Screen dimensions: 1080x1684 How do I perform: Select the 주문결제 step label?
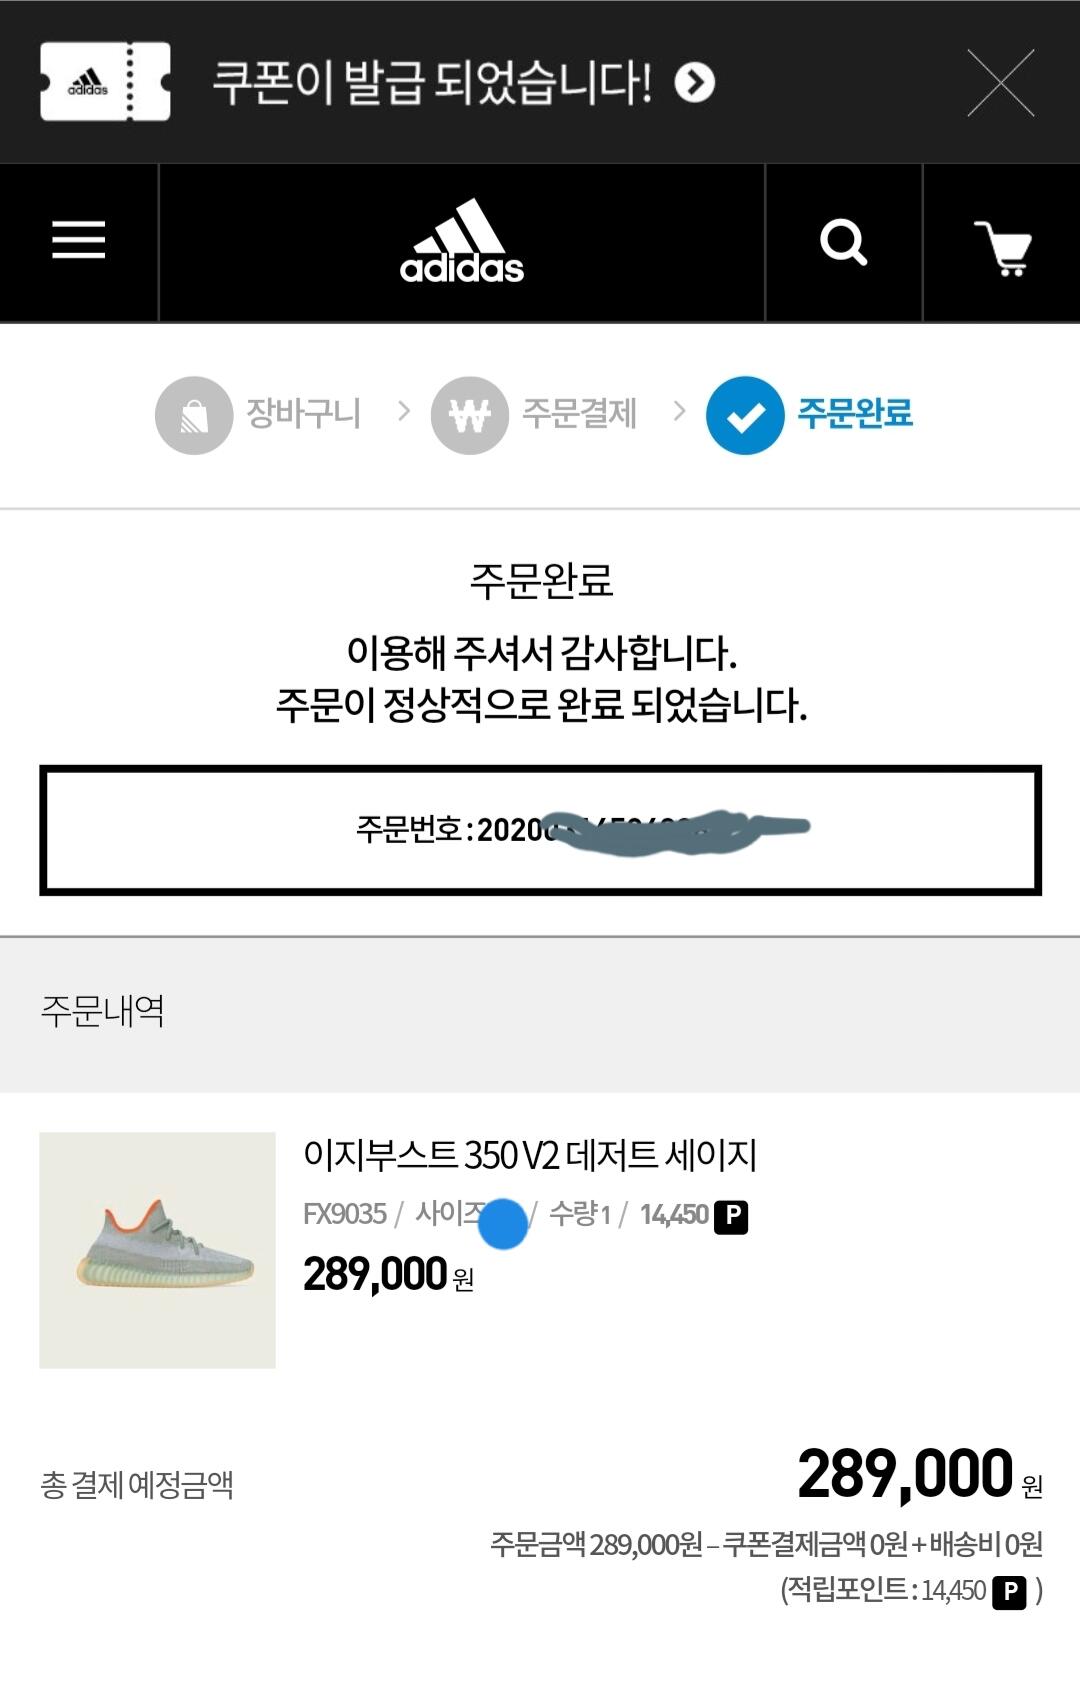tap(580, 413)
